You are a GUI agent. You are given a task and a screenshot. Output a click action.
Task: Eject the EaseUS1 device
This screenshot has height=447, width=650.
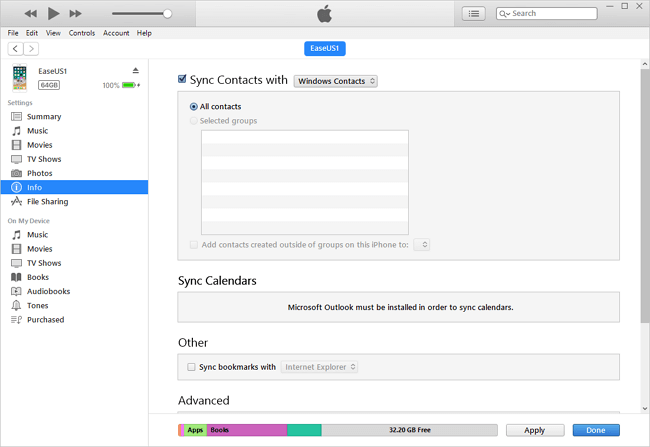click(x=136, y=70)
